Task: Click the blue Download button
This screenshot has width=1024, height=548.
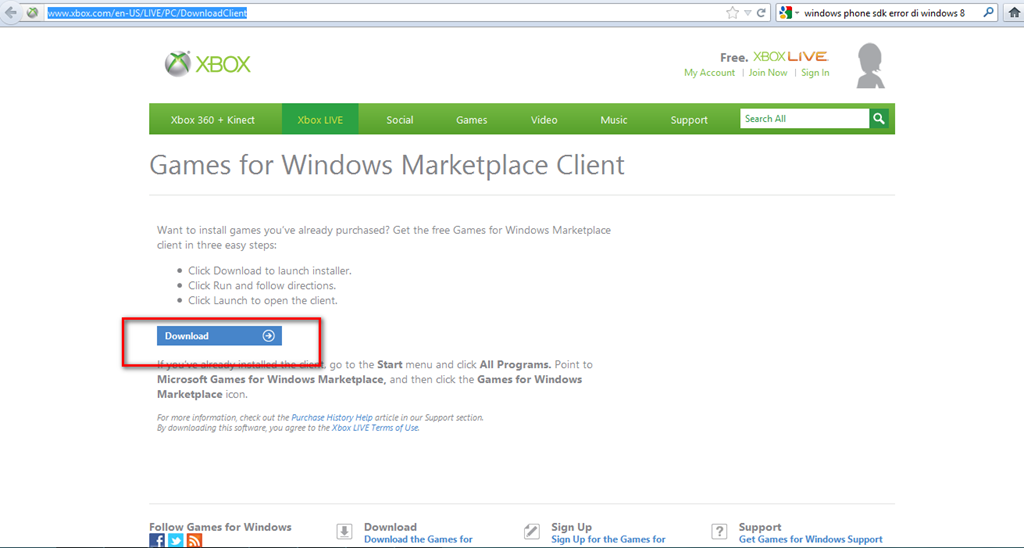Action: [x=219, y=336]
